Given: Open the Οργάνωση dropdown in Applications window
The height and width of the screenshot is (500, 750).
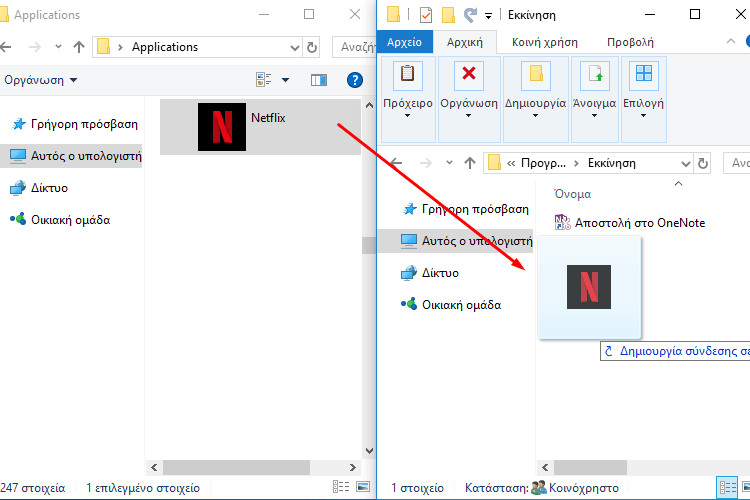Looking at the screenshot, I should [x=40, y=80].
